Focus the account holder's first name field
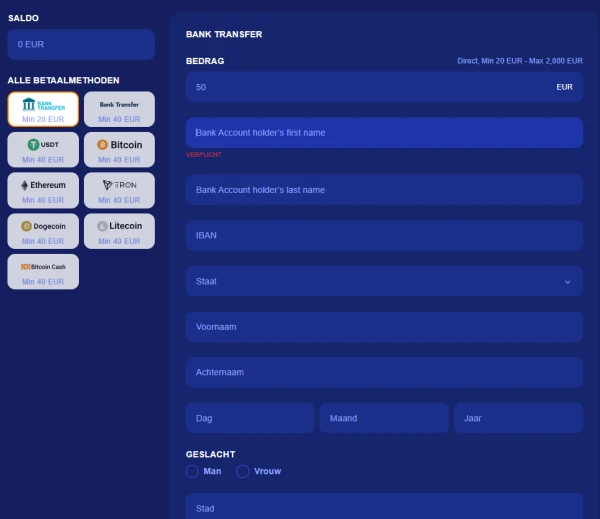Image resolution: width=600 pixels, height=519 pixels. 384,132
